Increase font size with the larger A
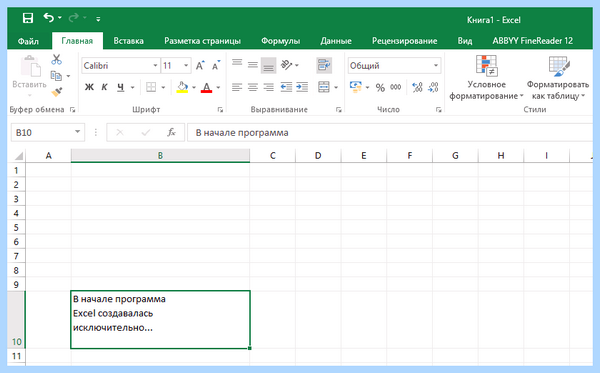The height and width of the screenshot is (373, 600). point(200,65)
